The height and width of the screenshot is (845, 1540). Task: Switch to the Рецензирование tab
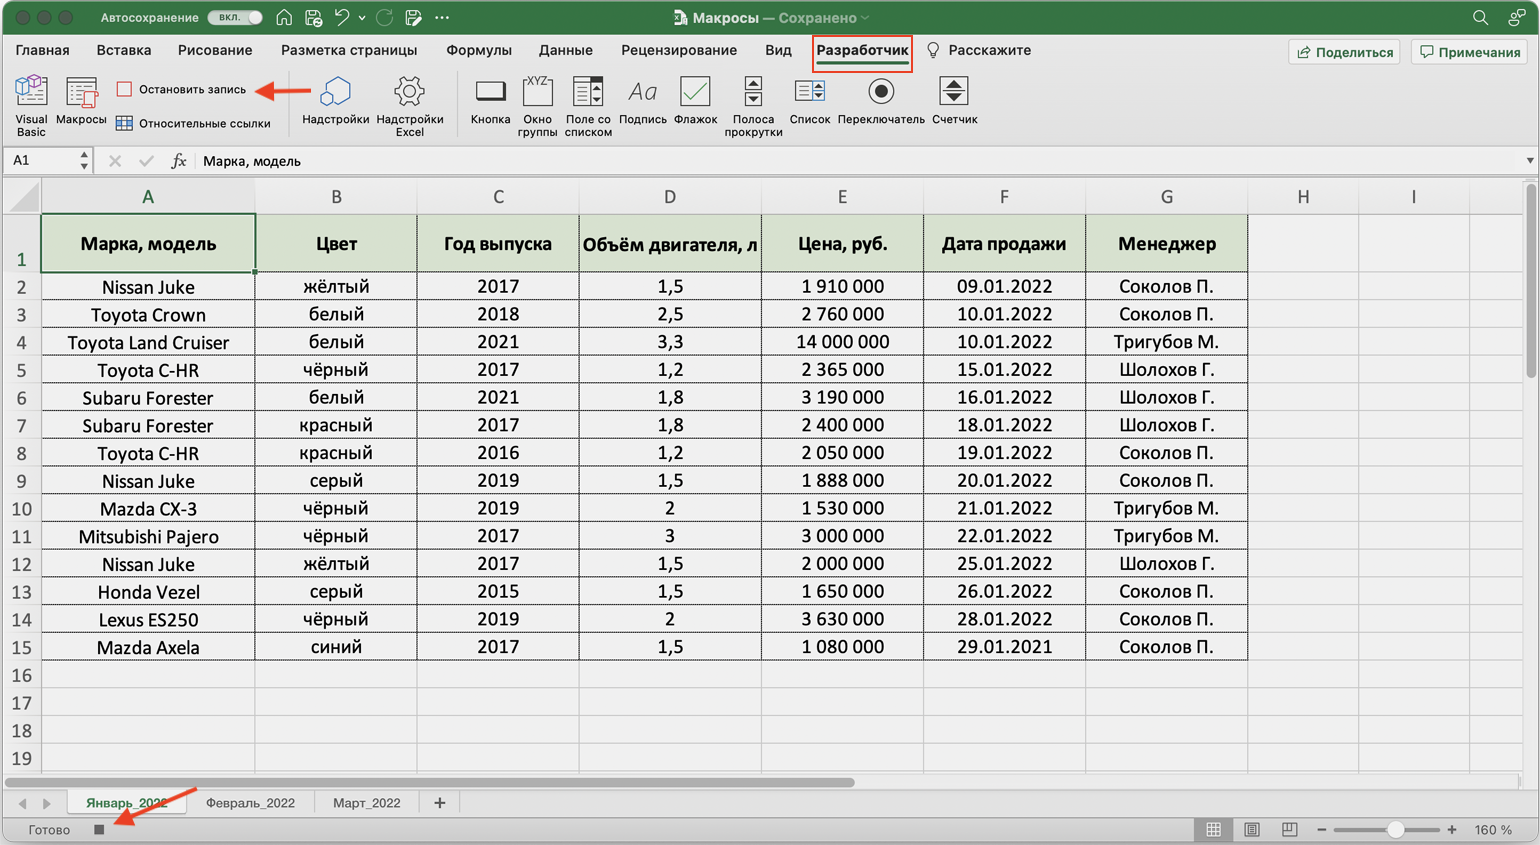click(x=679, y=50)
